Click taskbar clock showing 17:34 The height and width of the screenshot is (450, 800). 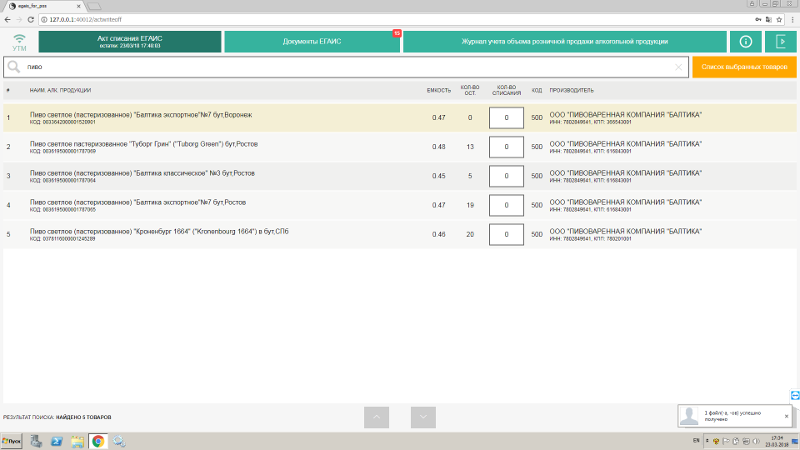click(x=777, y=441)
